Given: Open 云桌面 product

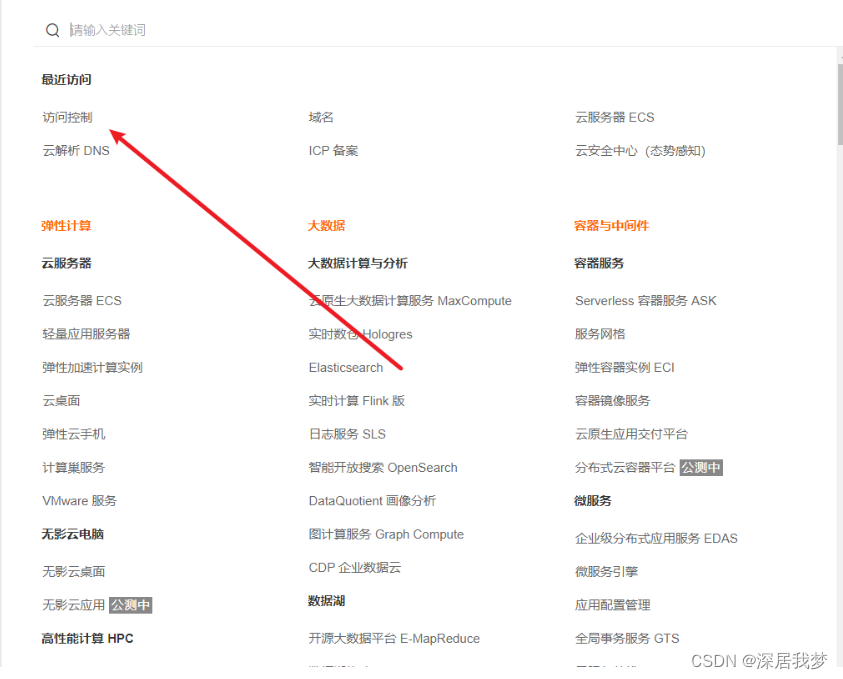Looking at the screenshot, I should [61, 401].
